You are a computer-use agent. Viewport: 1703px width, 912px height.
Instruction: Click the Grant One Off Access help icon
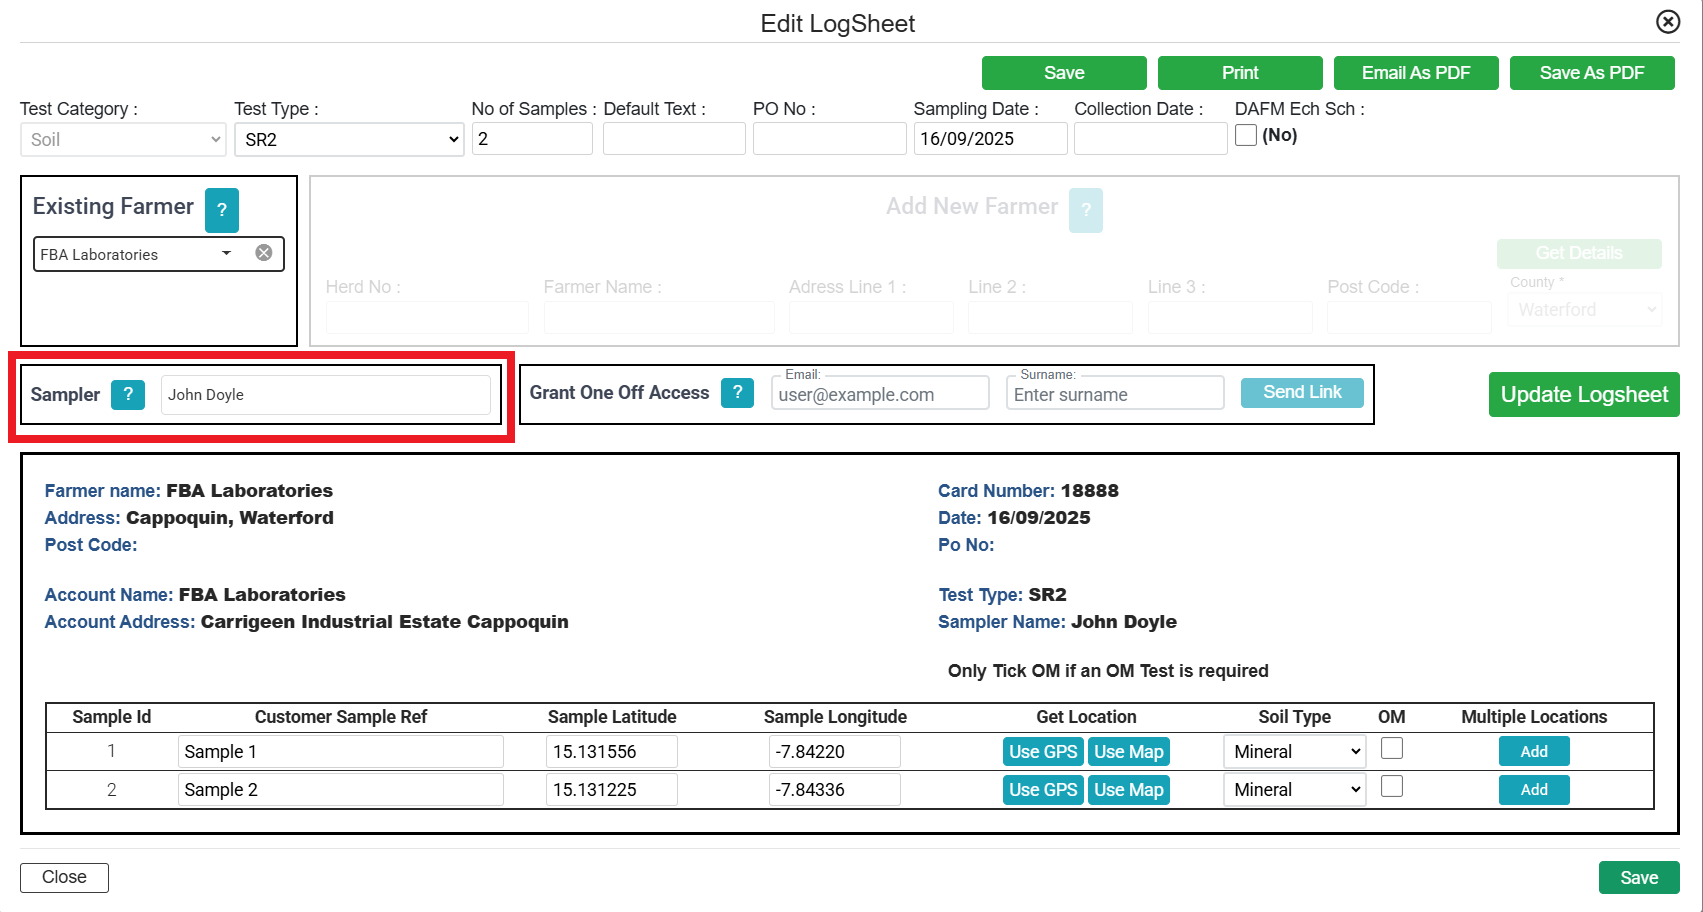click(737, 392)
